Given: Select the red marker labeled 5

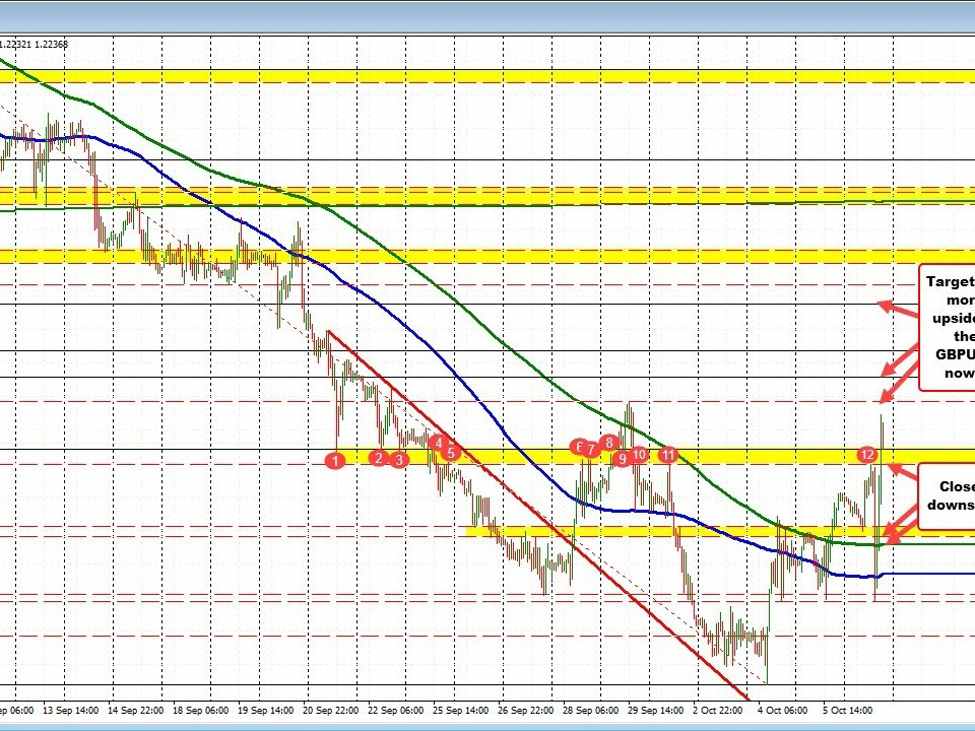Looking at the screenshot, I should coord(451,452).
